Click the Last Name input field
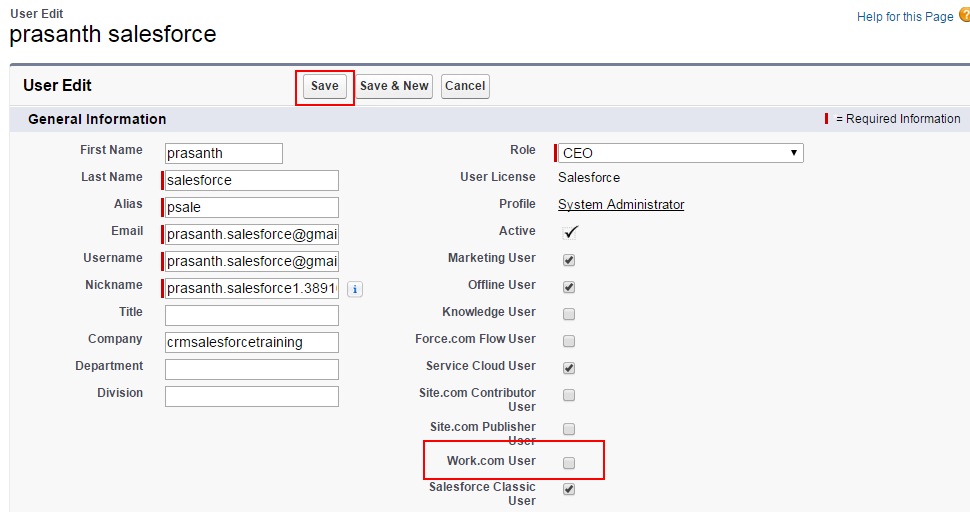 coord(252,181)
